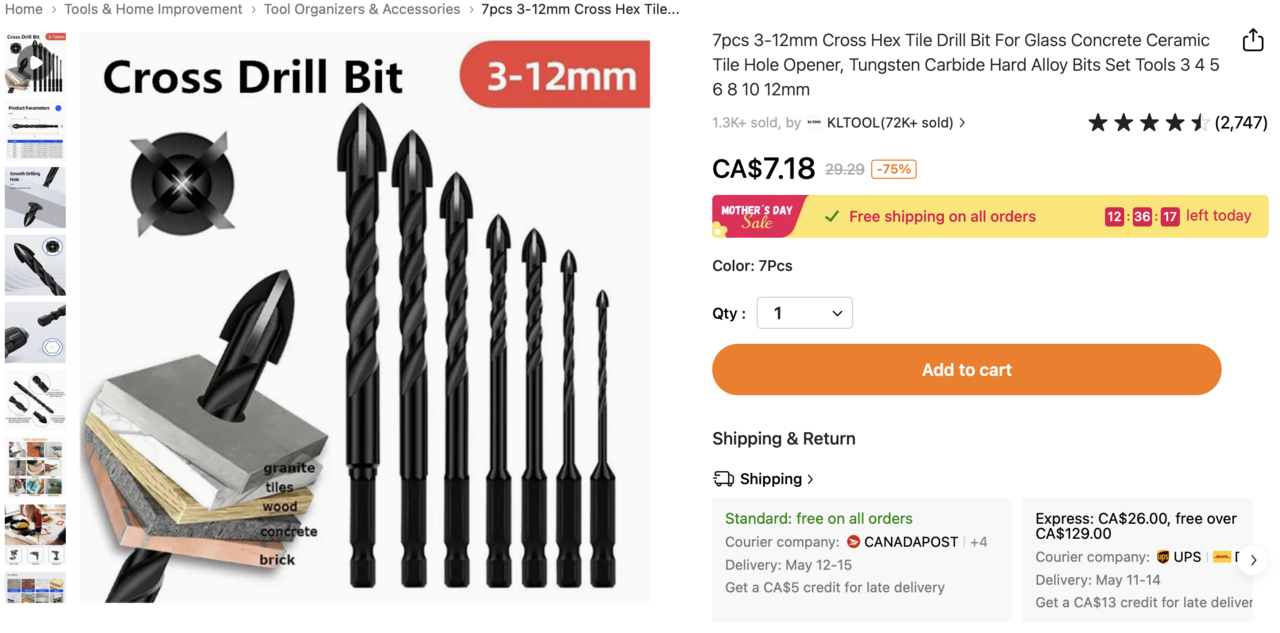Open Tools & Home Improvement breadcrumb
The width and height of the screenshot is (1280, 633).
(x=153, y=9)
